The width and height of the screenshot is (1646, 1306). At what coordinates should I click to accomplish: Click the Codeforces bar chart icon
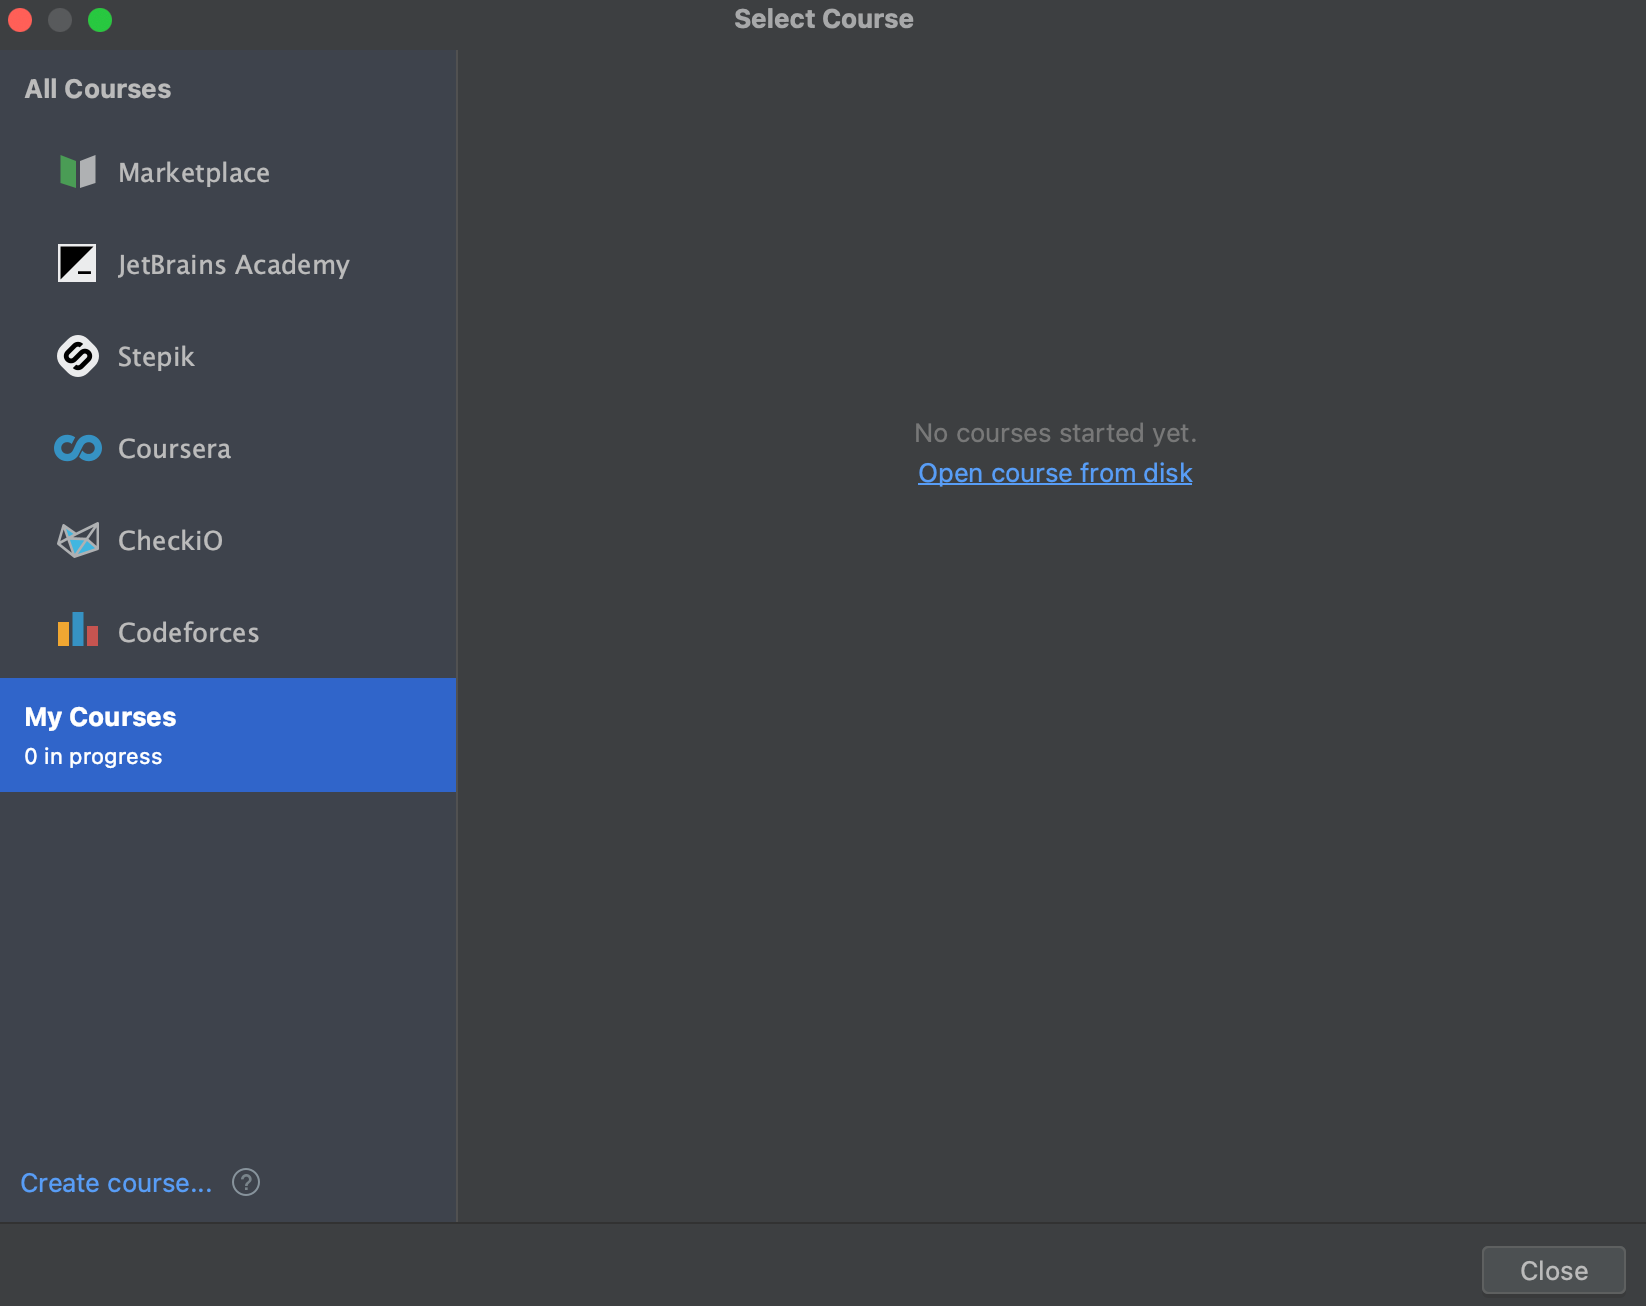pyautogui.click(x=77, y=632)
